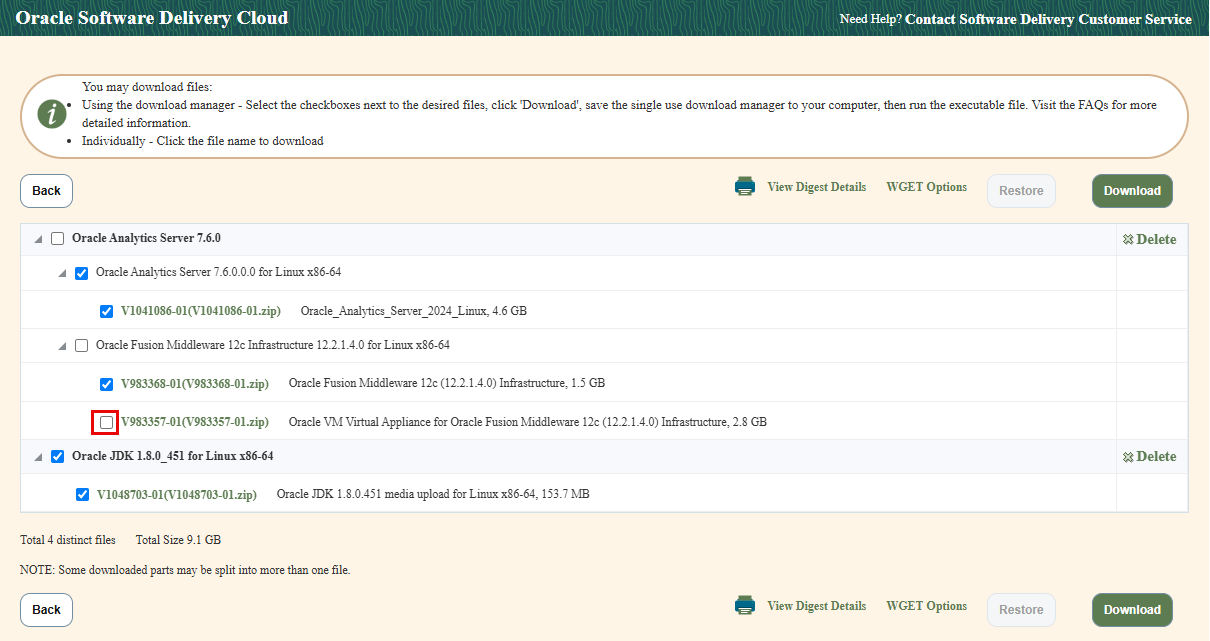The height and width of the screenshot is (641, 1210).
Task: Check the Oracle Fusion Middleware 12c Infrastructure 12.2.1.4.0 checkbox
Action: point(81,346)
